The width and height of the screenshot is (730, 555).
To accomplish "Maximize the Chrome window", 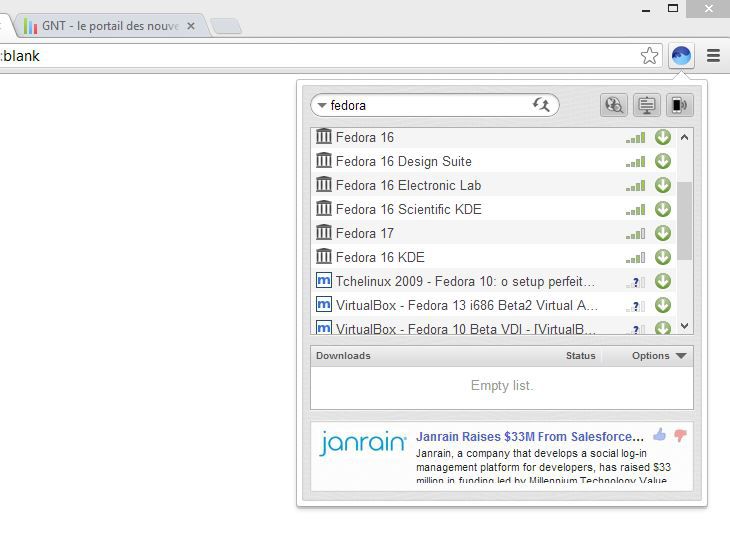I will click(x=673, y=8).
